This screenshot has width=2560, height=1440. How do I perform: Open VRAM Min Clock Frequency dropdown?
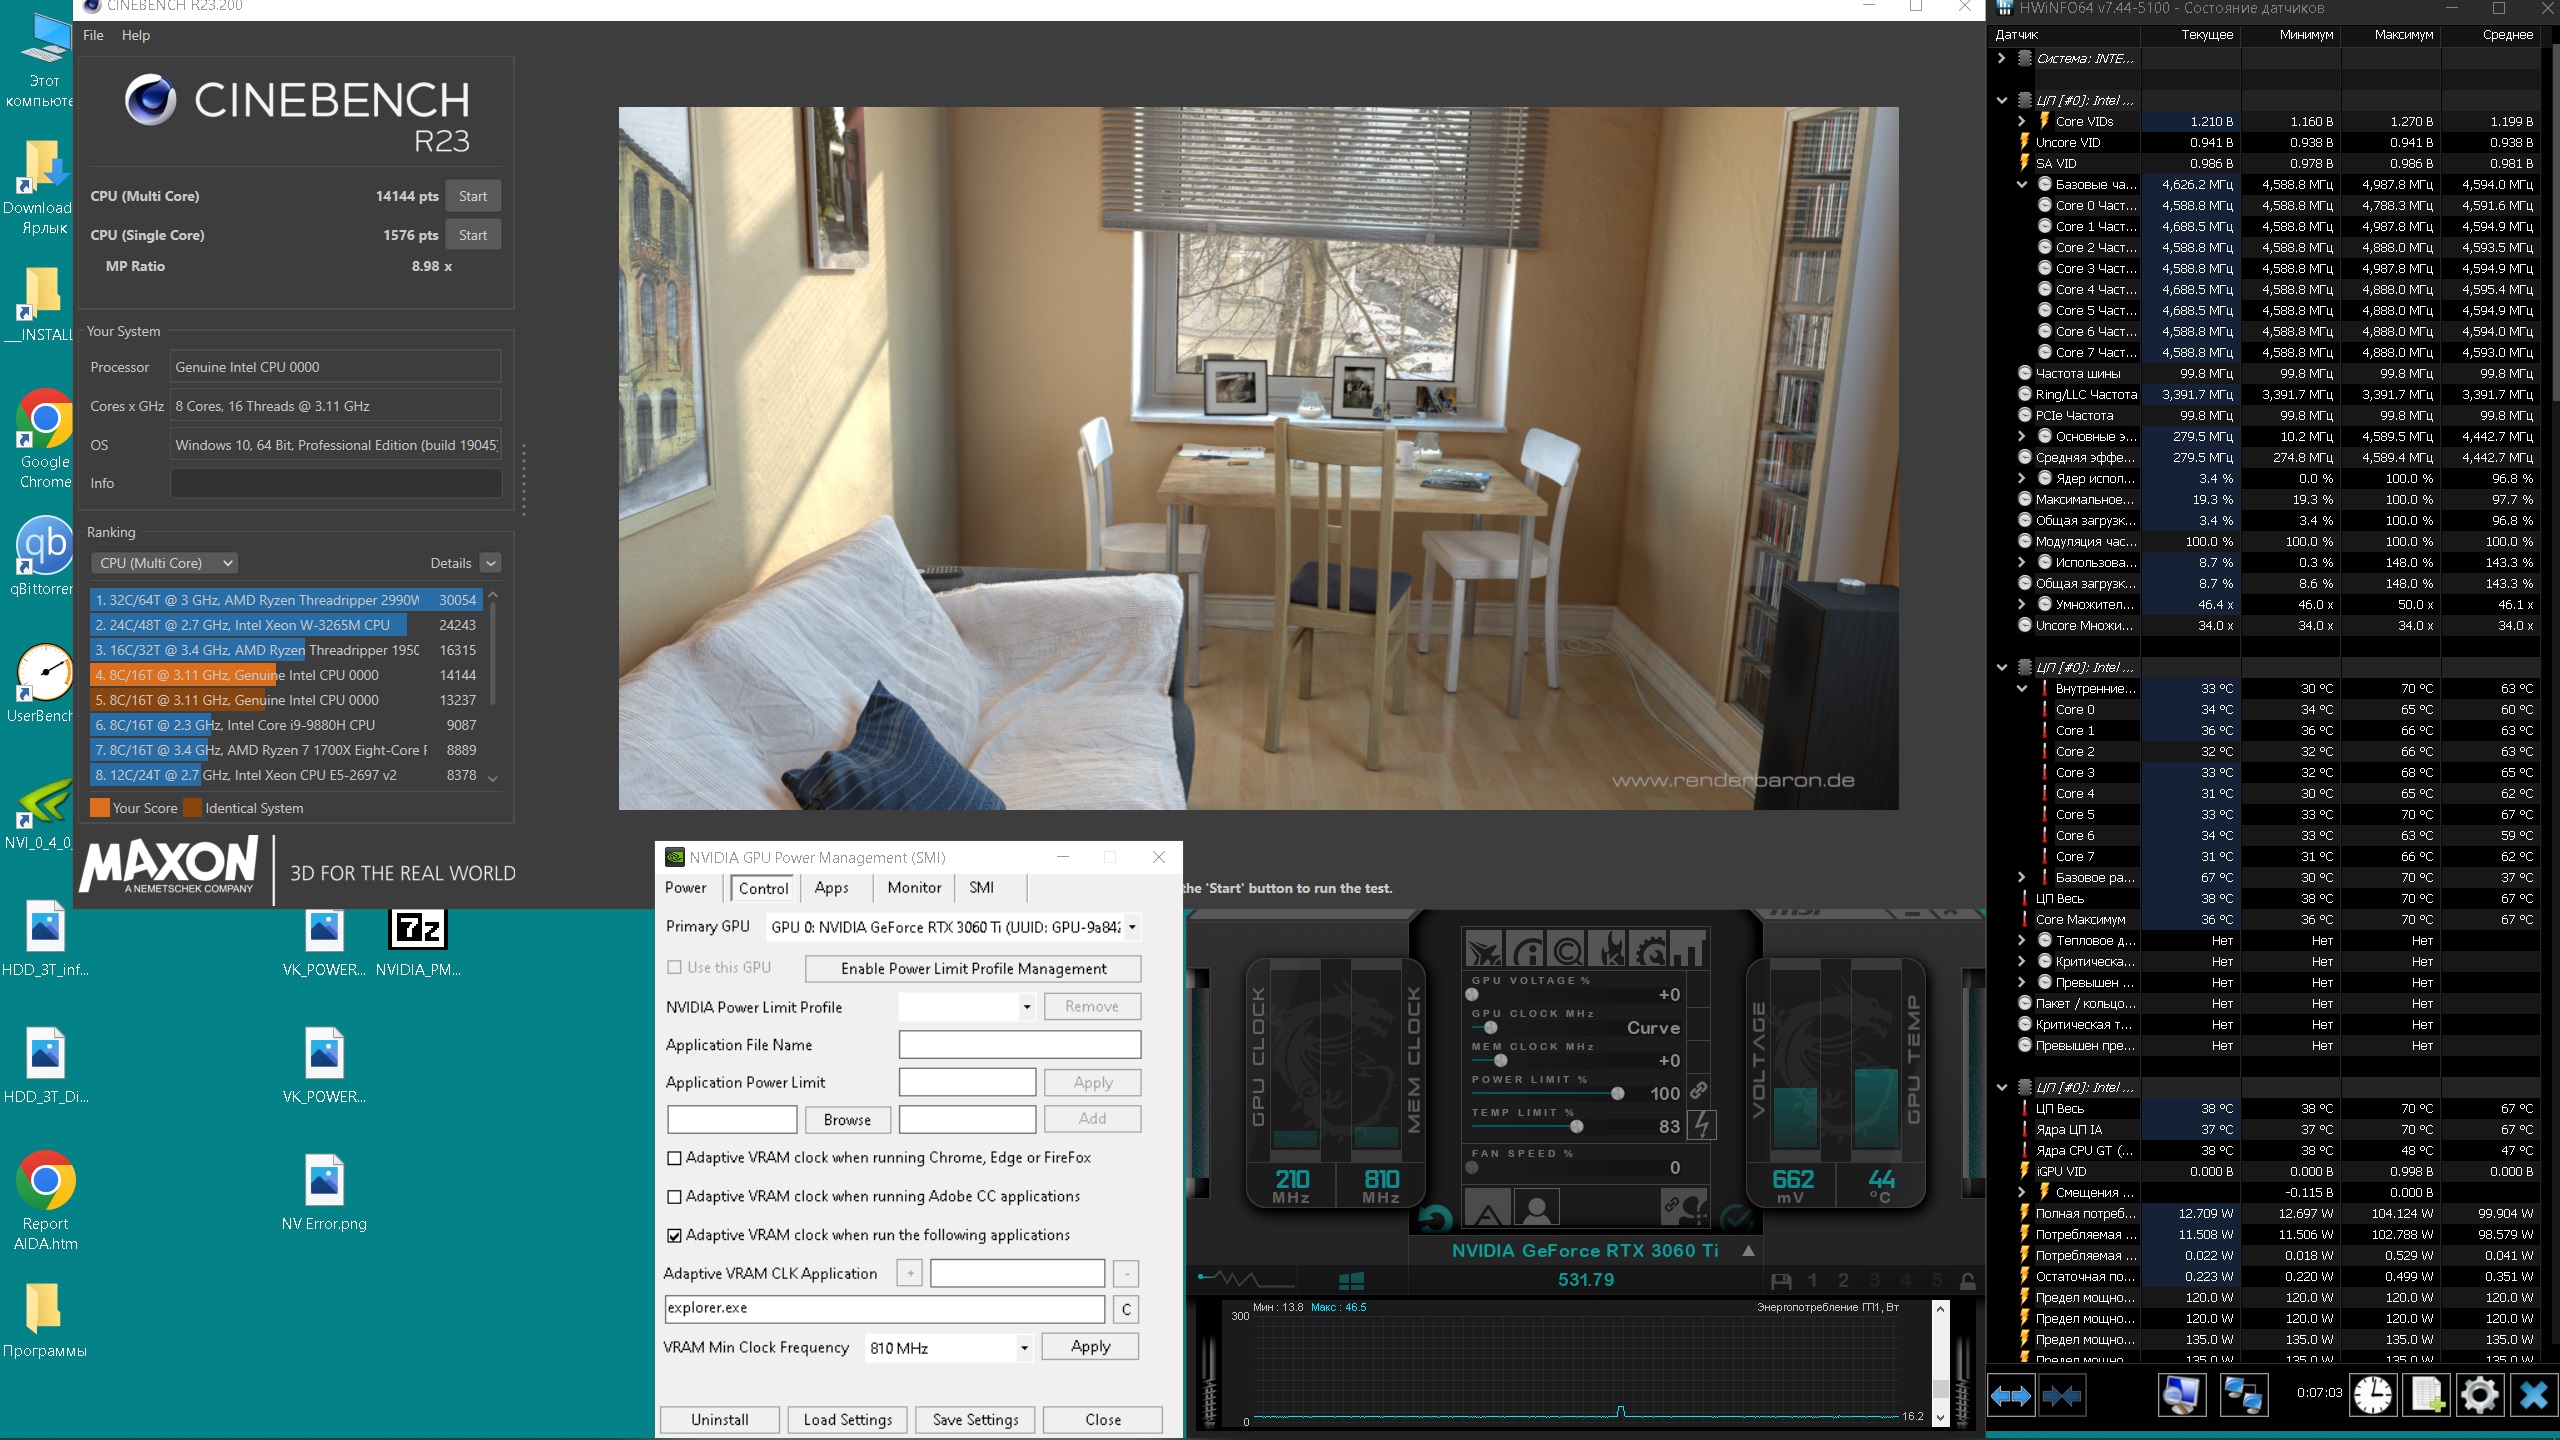(x=1024, y=1348)
